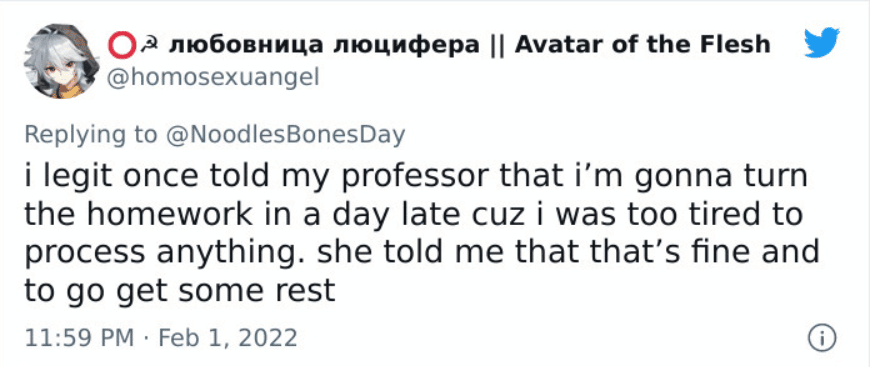The image size is (870, 367).
Task: Click the Feb 1, 2022 date
Action: click(228, 338)
